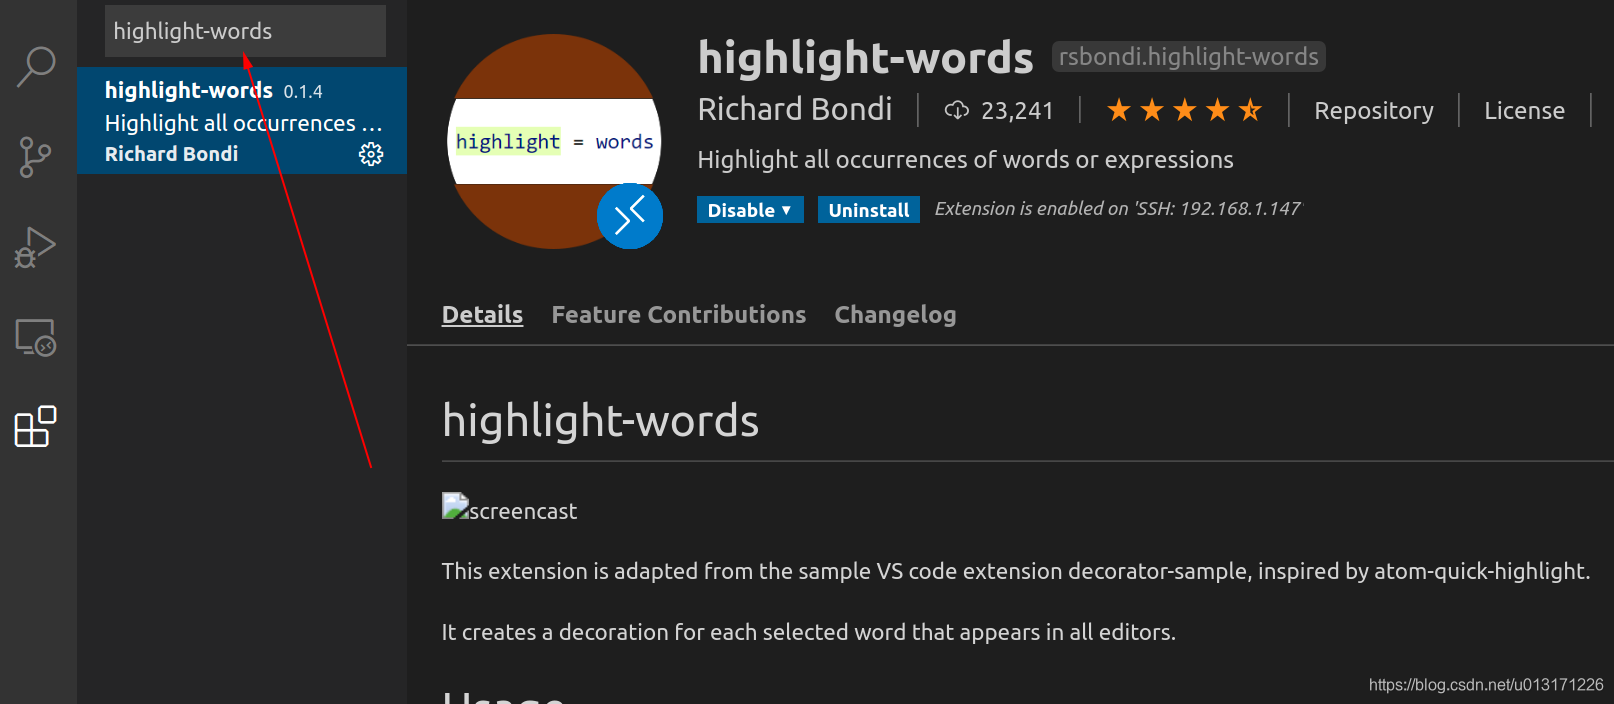This screenshot has height=704, width=1614.
Task: Click the extensions search box with highlight-words
Action: pos(245,31)
